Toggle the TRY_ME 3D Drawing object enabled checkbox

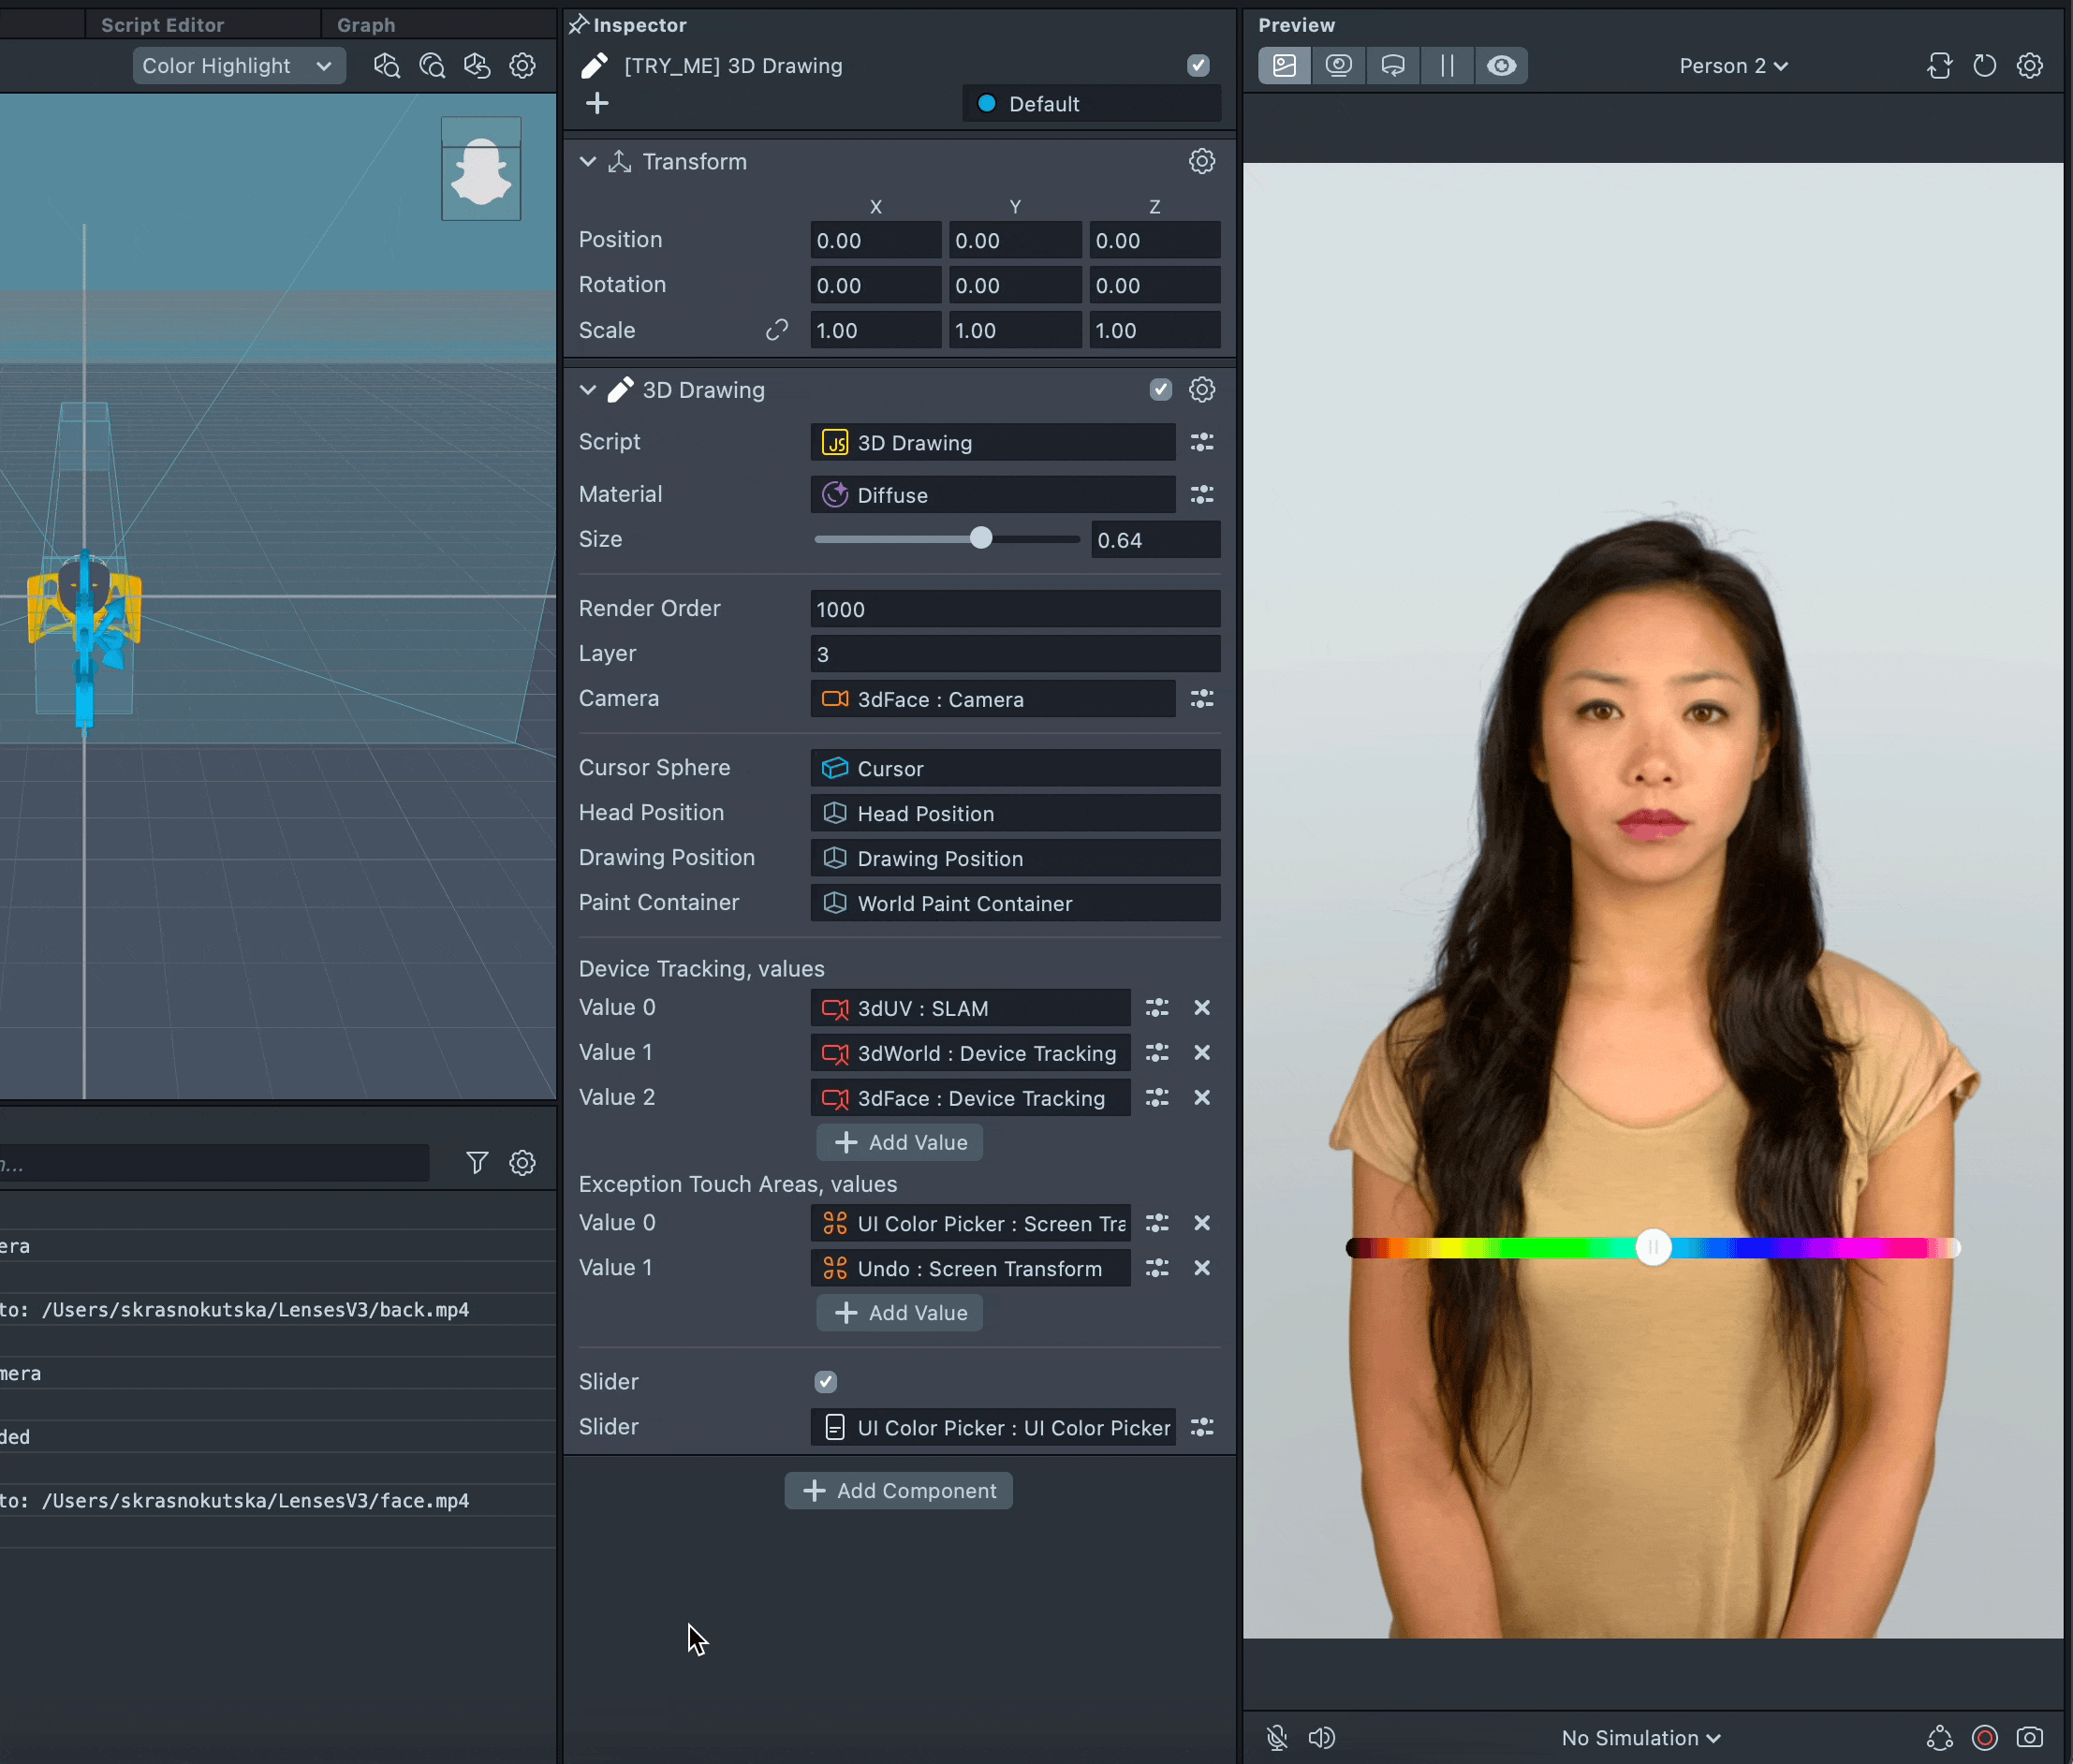click(1197, 66)
